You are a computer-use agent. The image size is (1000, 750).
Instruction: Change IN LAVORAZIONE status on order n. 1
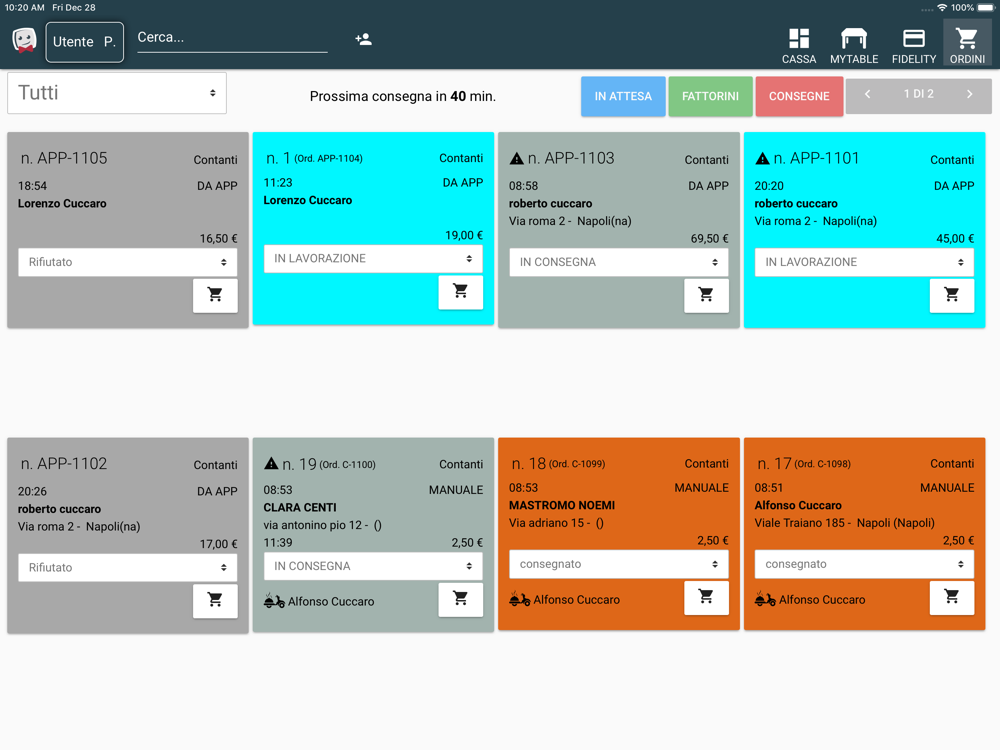(373, 259)
